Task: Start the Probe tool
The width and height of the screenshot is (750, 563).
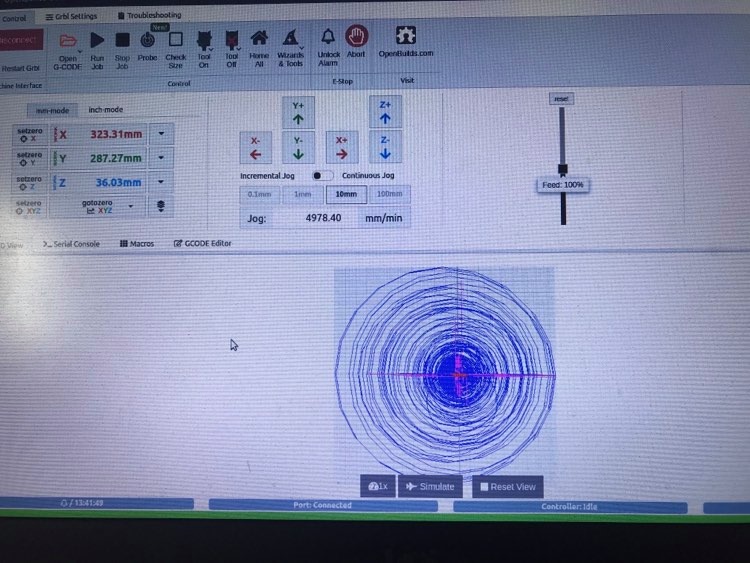Action: click(148, 43)
